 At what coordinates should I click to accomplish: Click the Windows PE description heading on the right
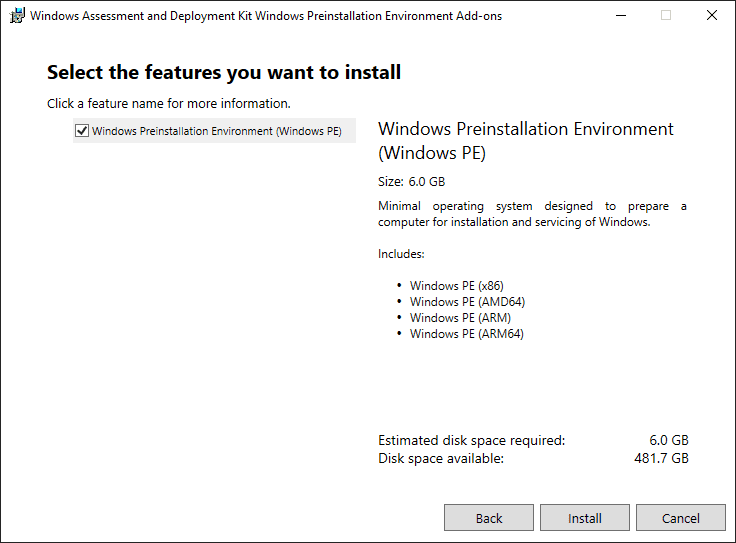525,141
